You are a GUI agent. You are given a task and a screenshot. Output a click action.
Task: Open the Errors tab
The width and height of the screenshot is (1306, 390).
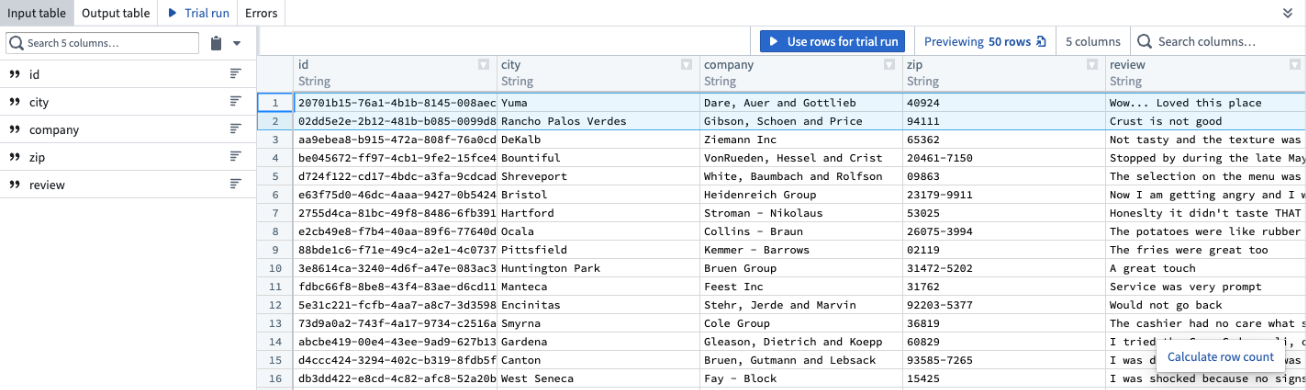pyautogui.click(x=261, y=13)
